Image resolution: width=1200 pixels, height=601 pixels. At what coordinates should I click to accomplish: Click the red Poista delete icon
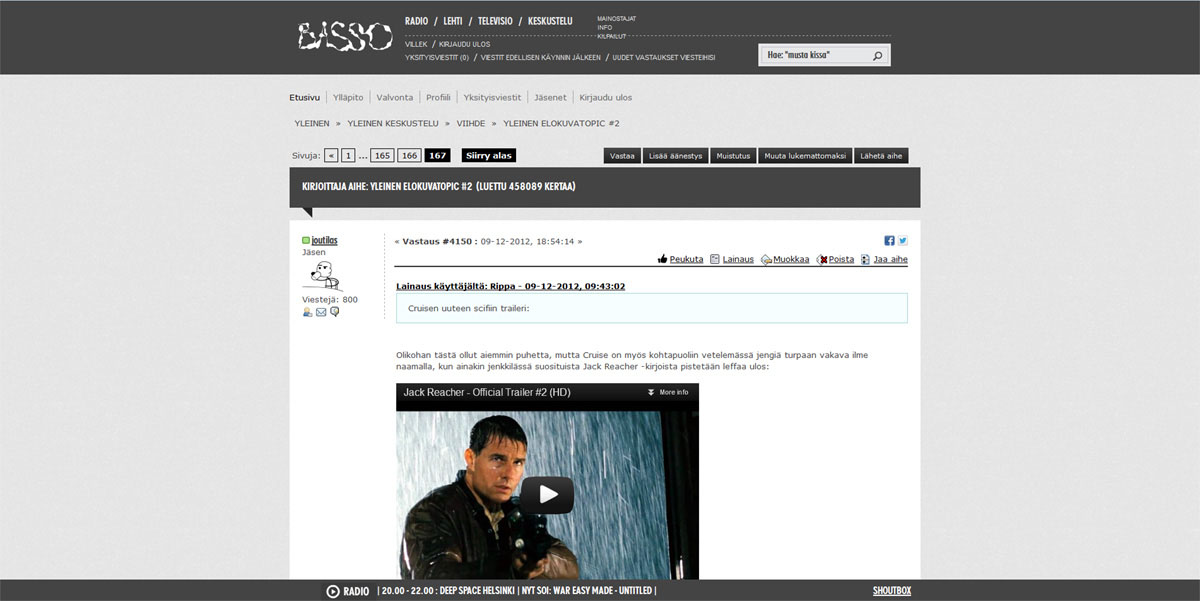click(822, 259)
